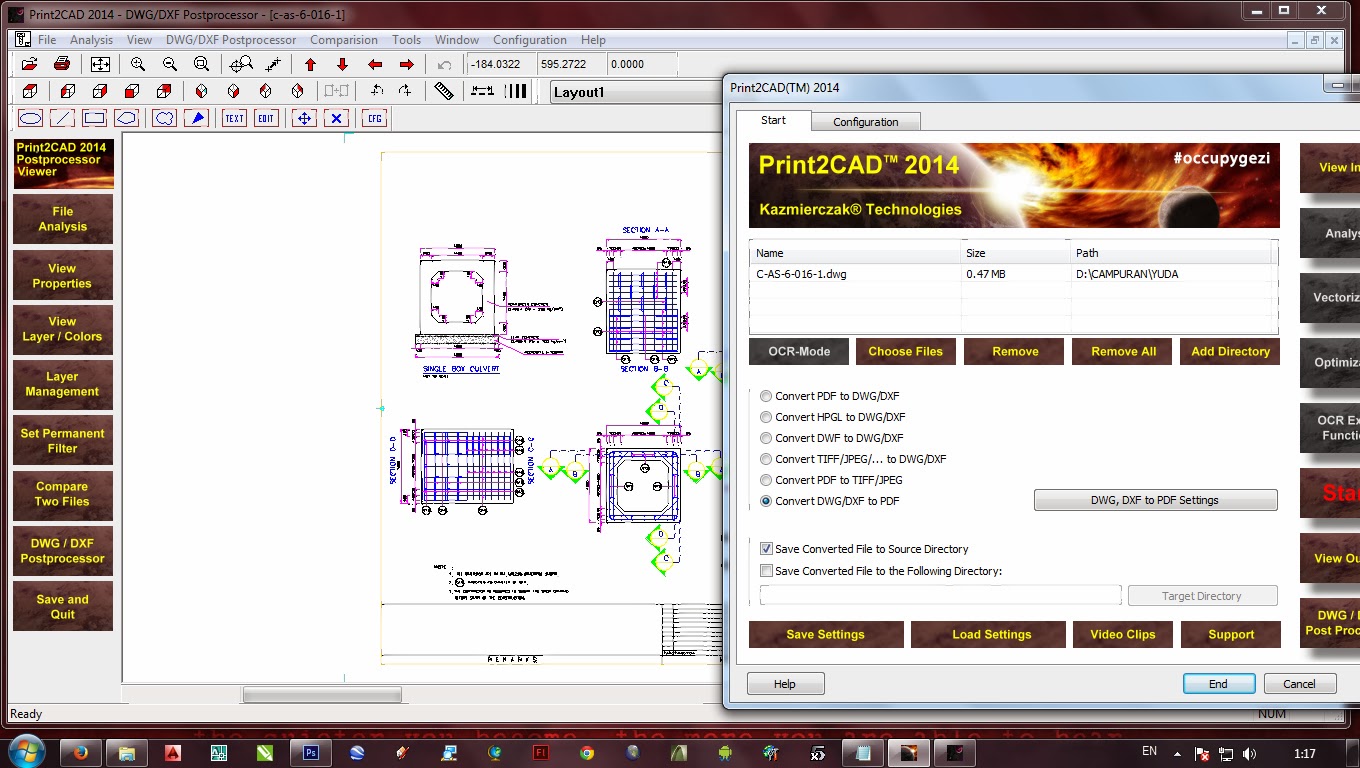Select the line drawing tool
The image size is (1360, 768).
[62, 118]
